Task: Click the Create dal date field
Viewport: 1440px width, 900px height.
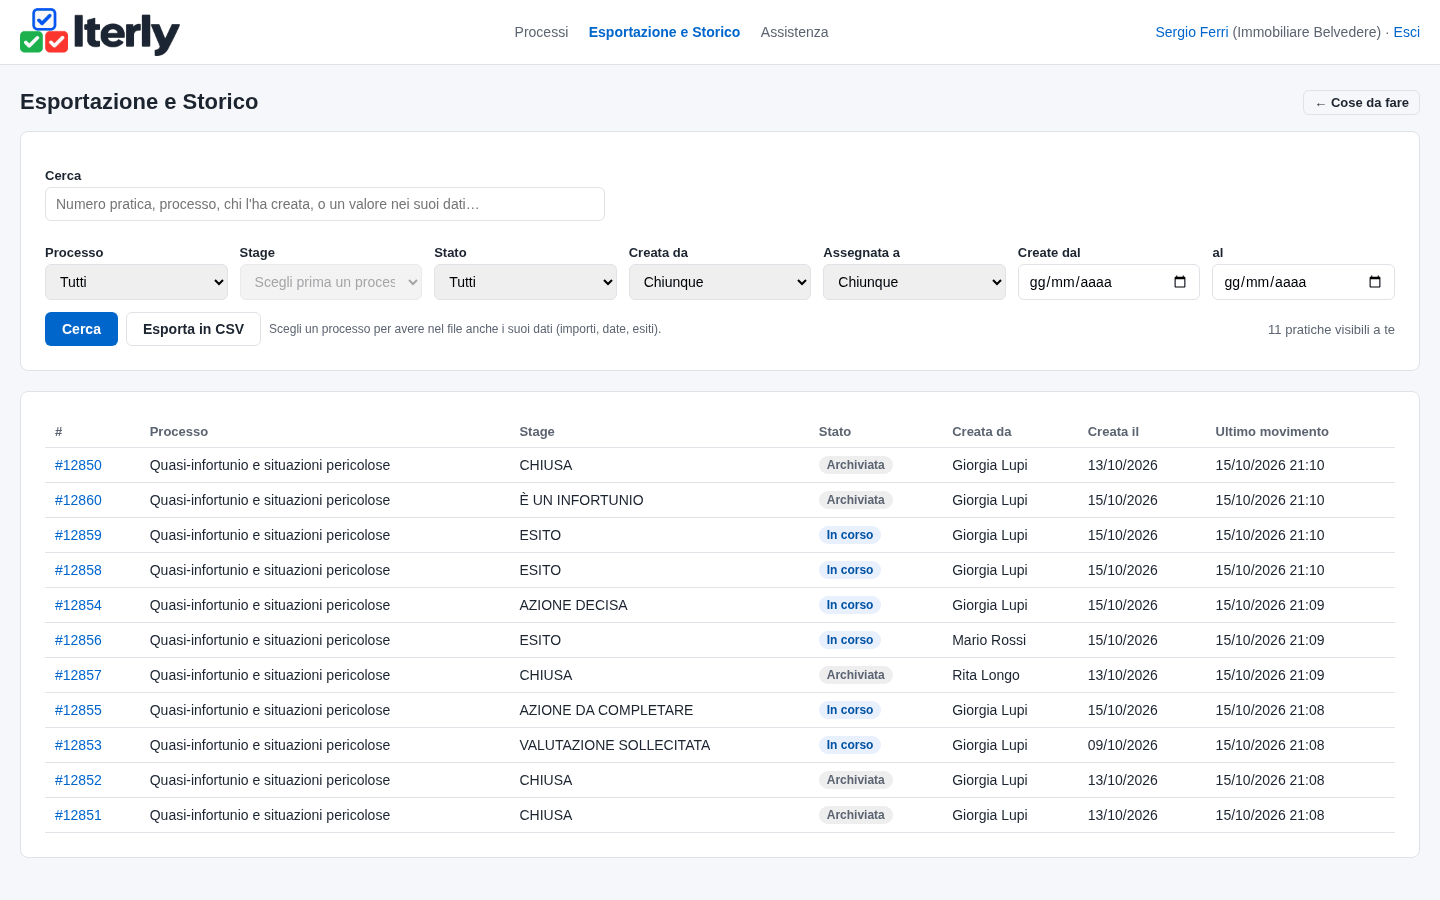Action: pos(1108,282)
